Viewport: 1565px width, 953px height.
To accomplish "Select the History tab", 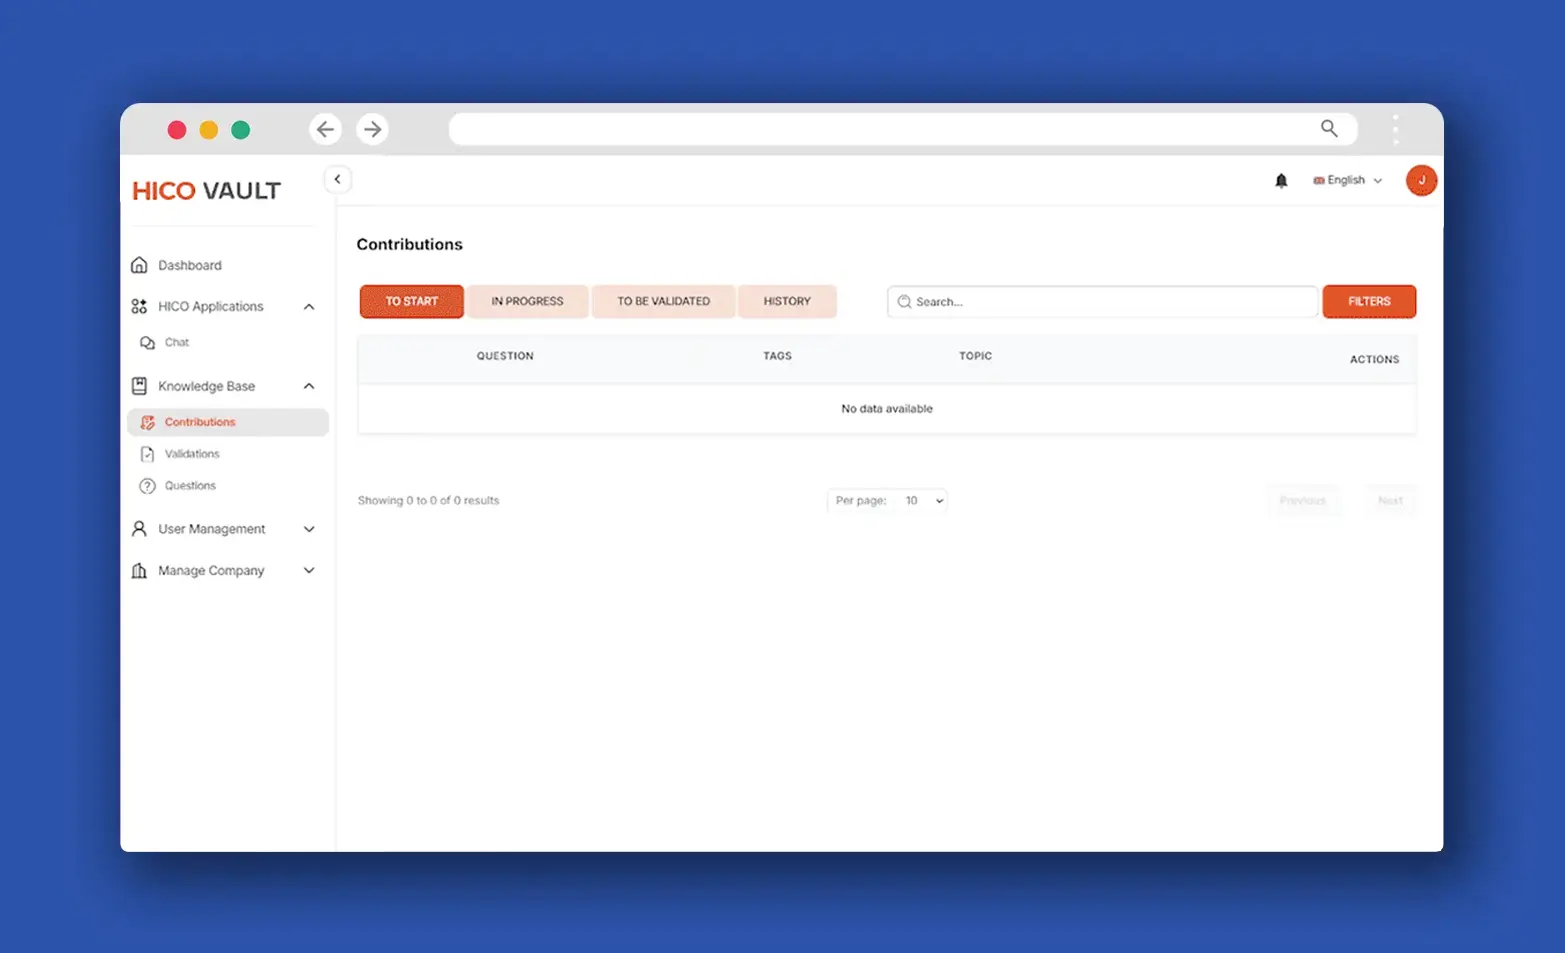I will click(787, 302).
